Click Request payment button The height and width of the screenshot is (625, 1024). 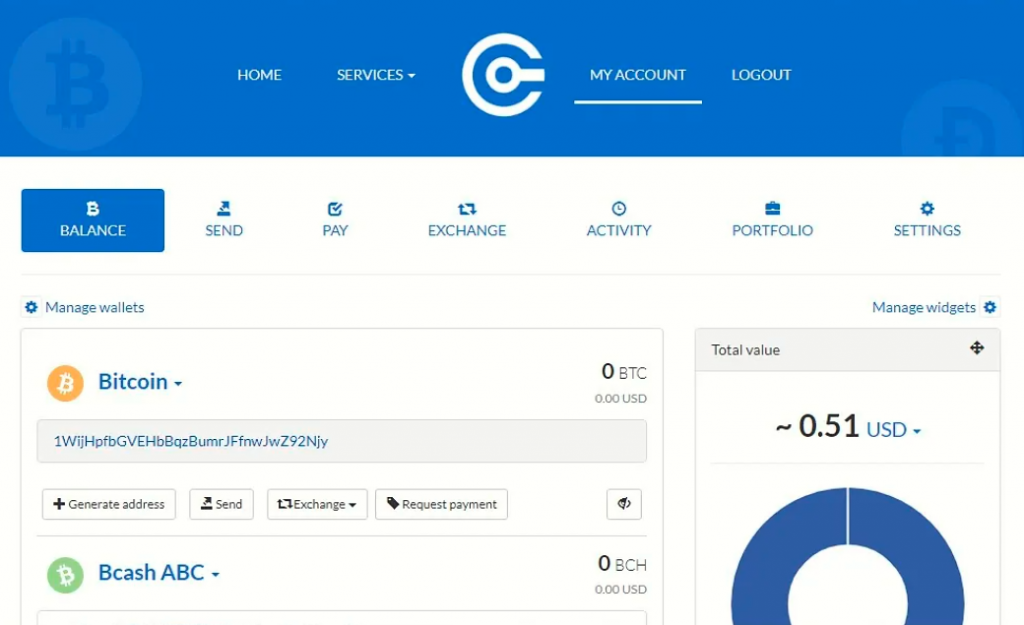(x=441, y=504)
